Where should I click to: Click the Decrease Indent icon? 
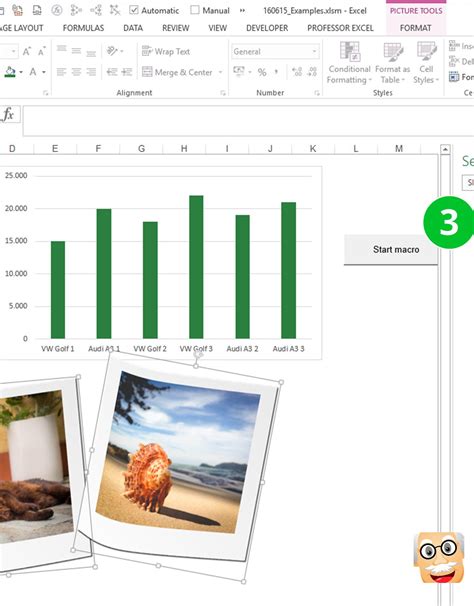tap(112, 72)
